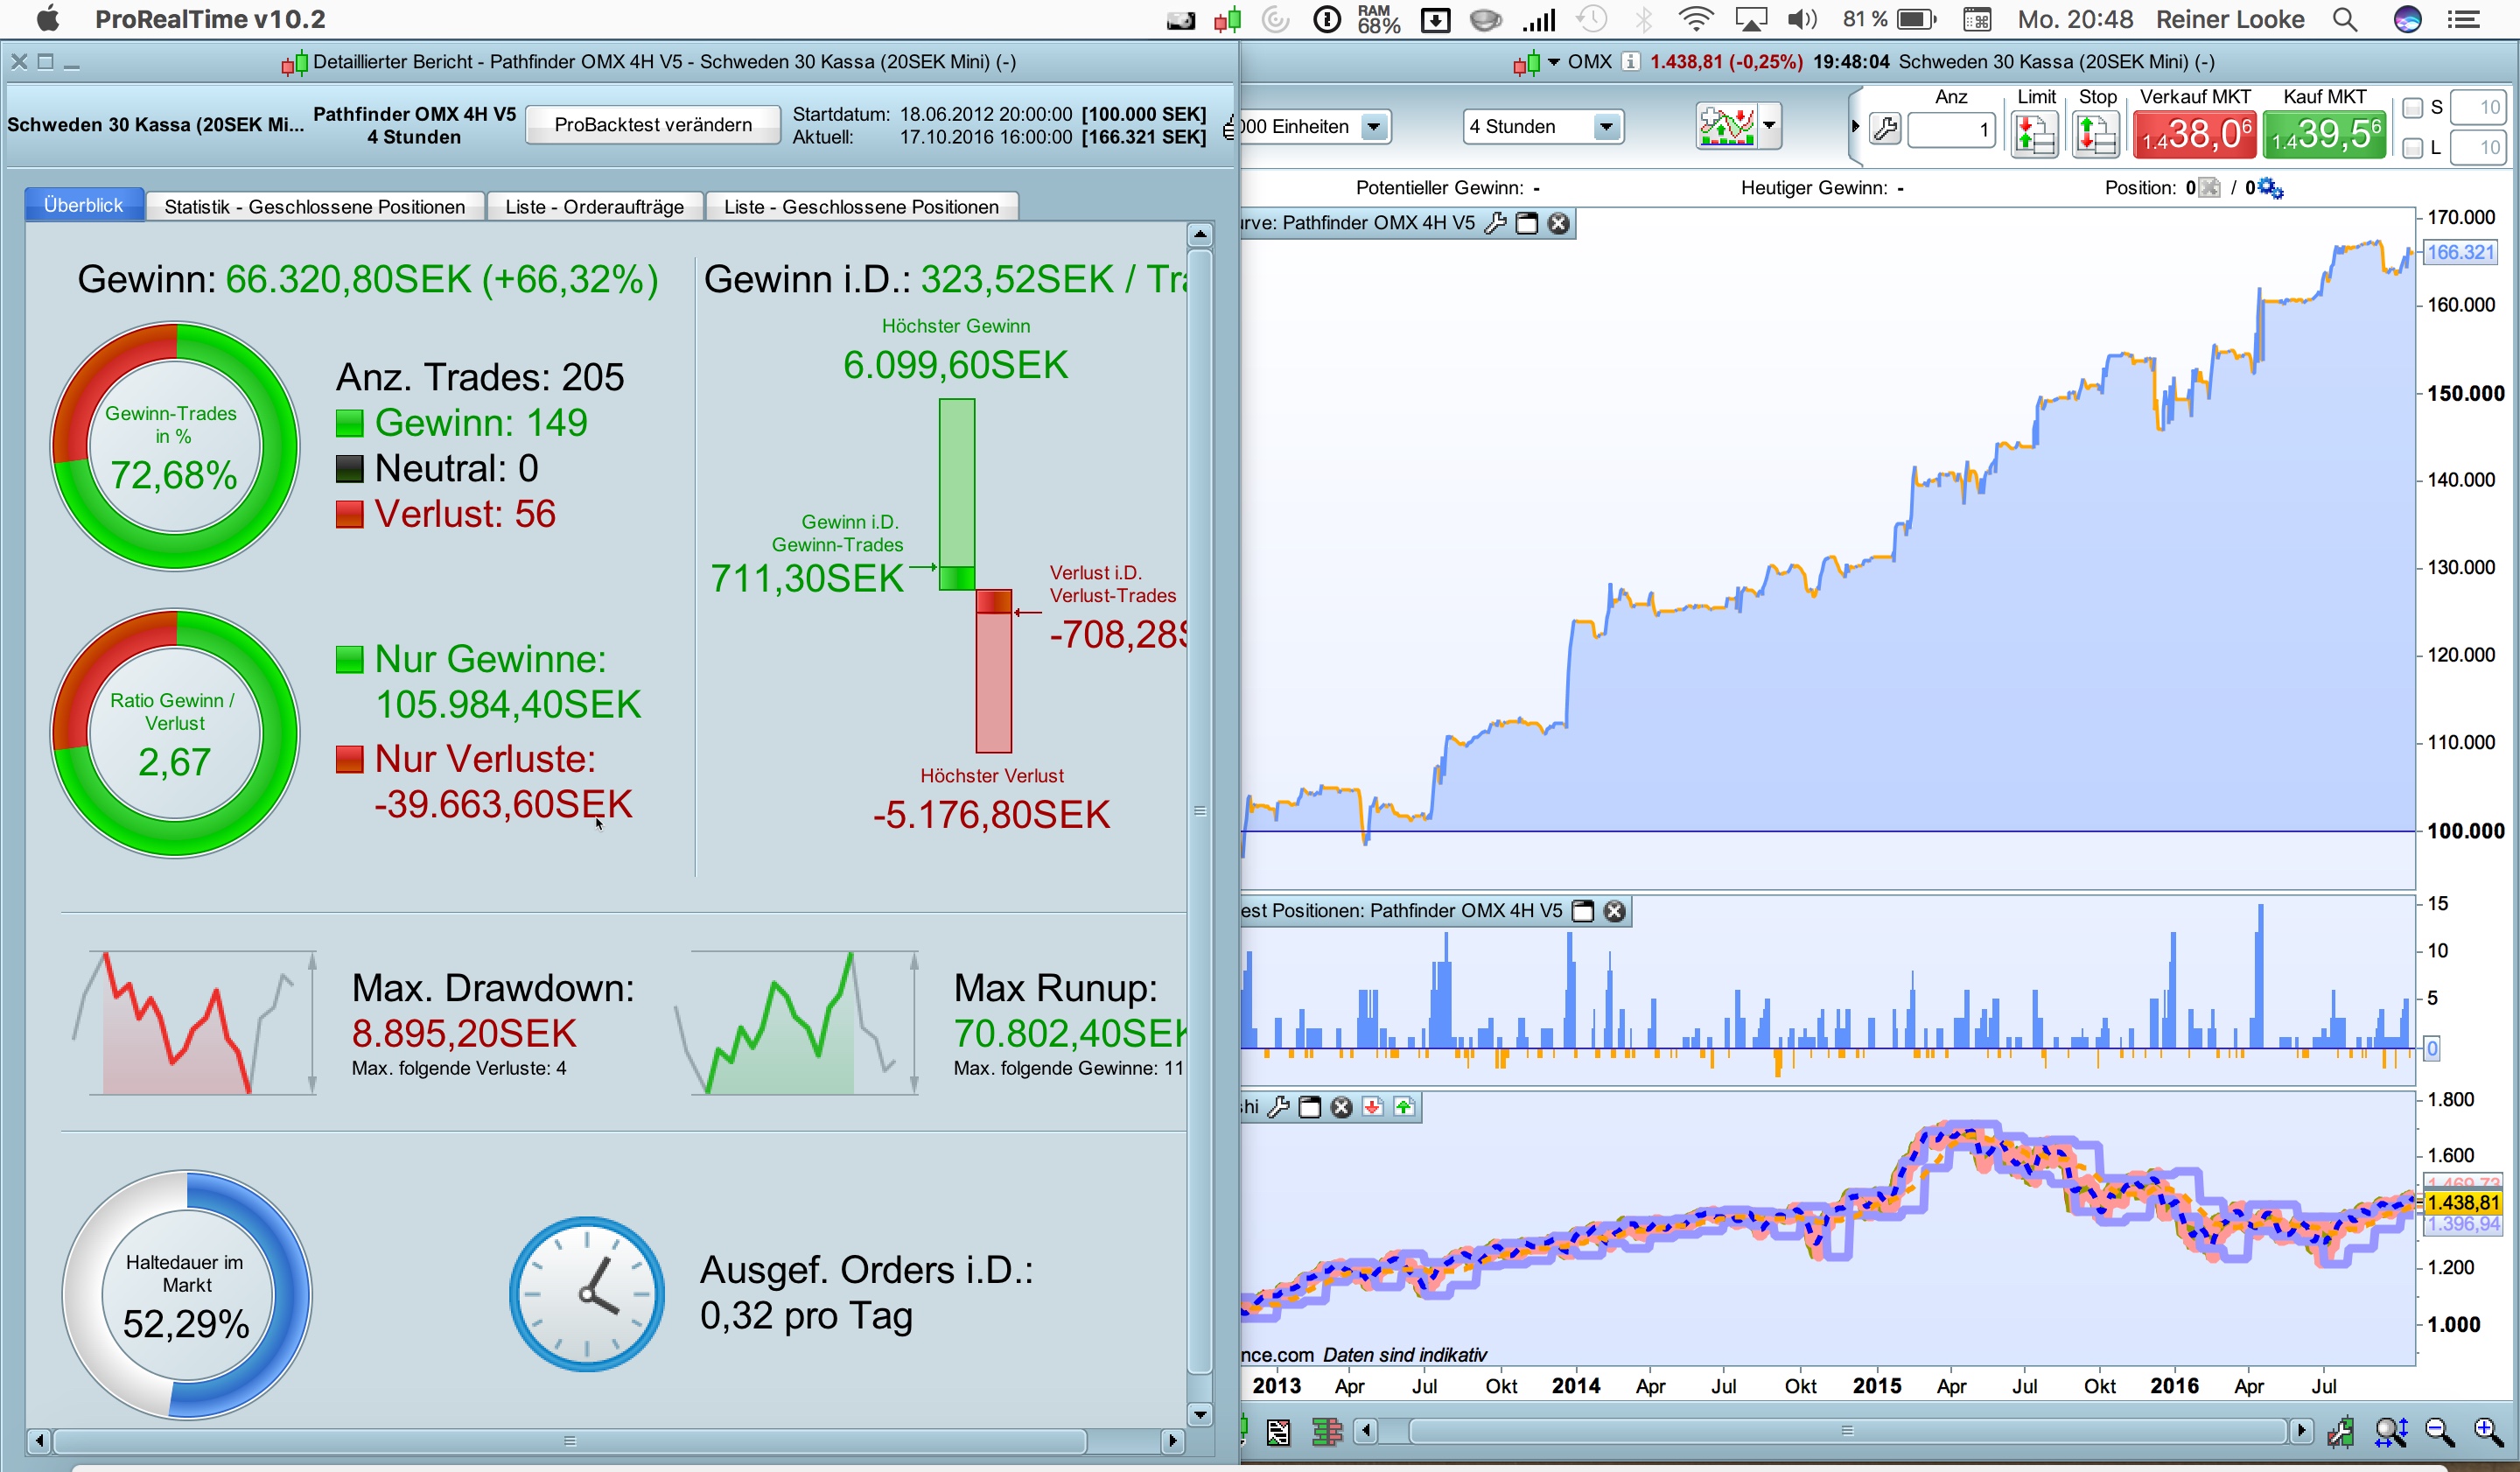
Task: Click the report horizontal scrollbar thumb
Action: click(x=570, y=1441)
